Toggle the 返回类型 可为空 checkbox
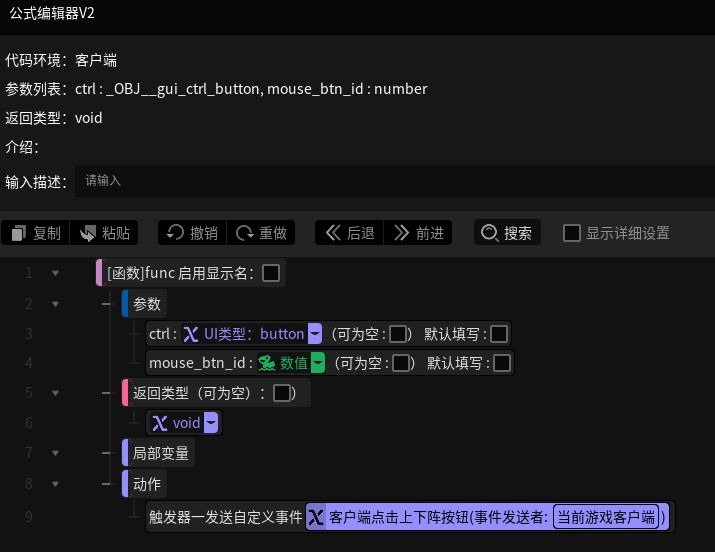The height and width of the screenshot is (552, 715). click(x=281, y=393)
